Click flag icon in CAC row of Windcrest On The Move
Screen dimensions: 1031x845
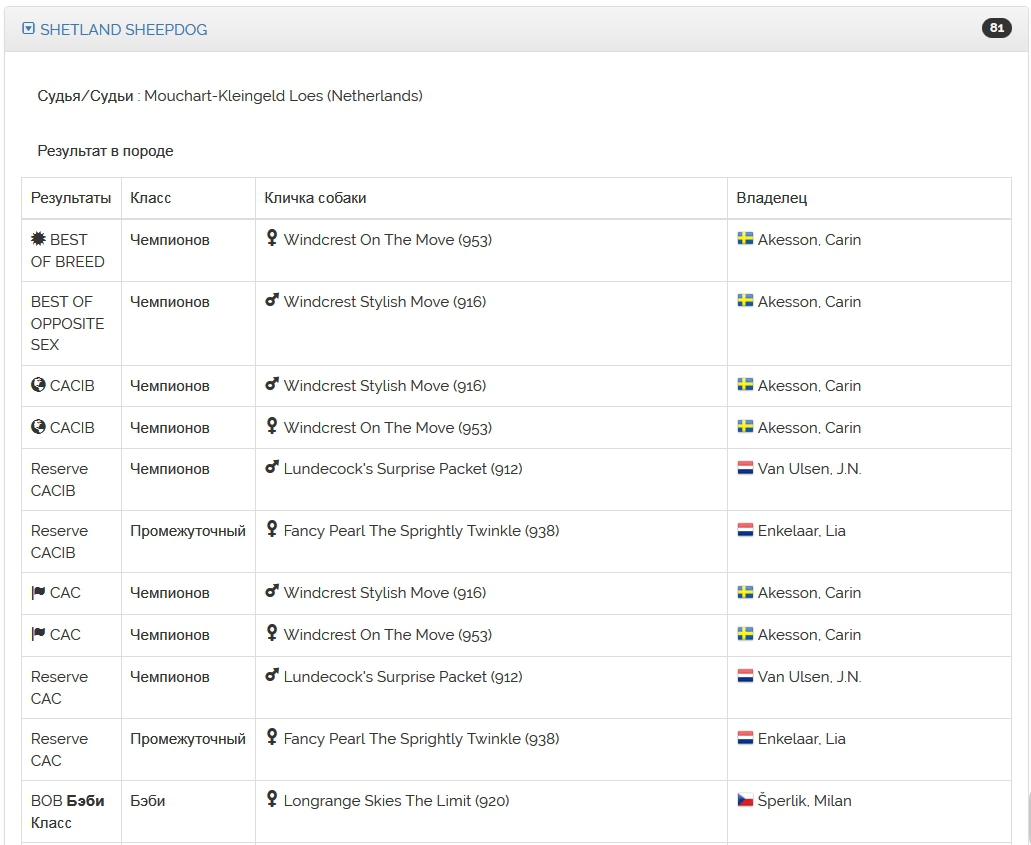click(38, 635)
